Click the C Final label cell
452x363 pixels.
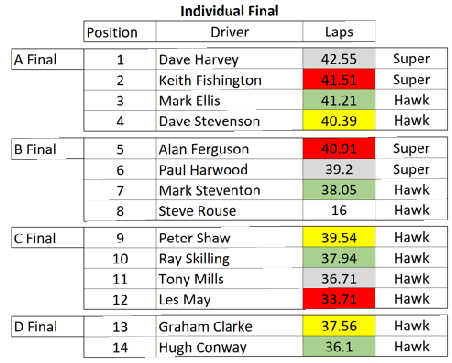click(48, 238)
